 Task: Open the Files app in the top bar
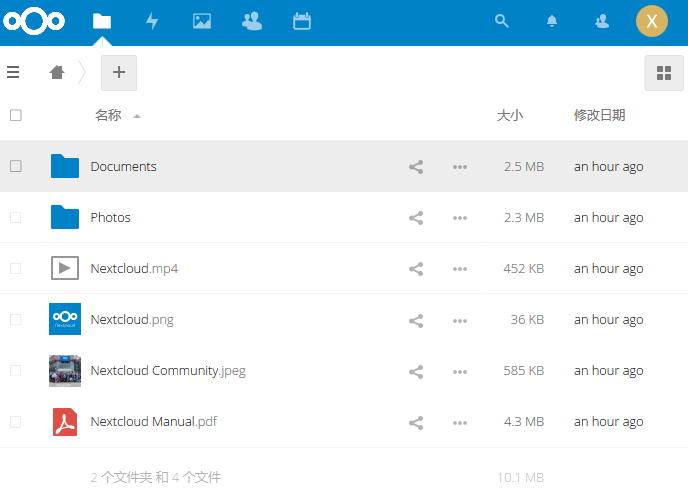coord(102,21)
